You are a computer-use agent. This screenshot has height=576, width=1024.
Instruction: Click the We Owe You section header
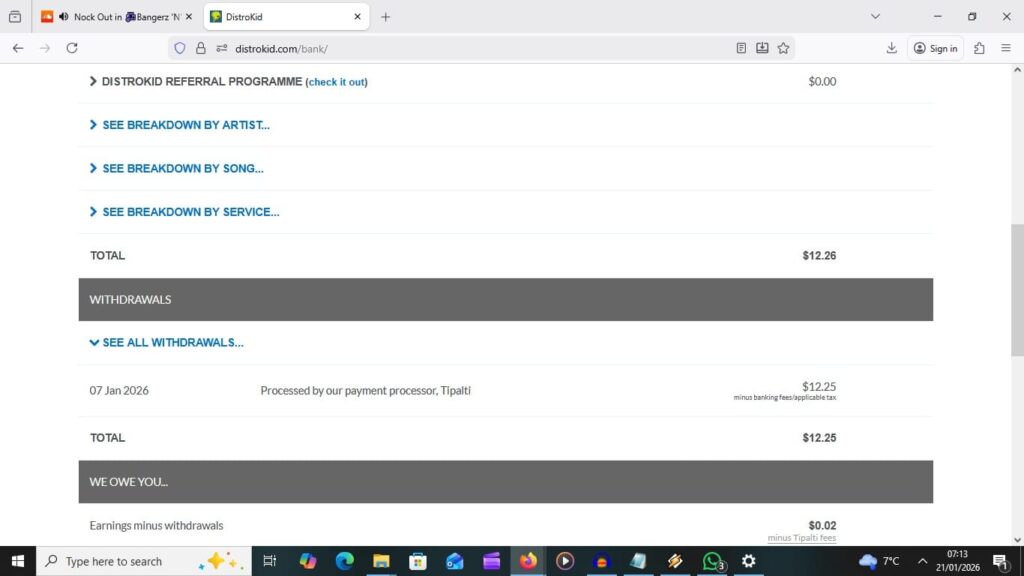pyautogui.click(x=505, y=481)
